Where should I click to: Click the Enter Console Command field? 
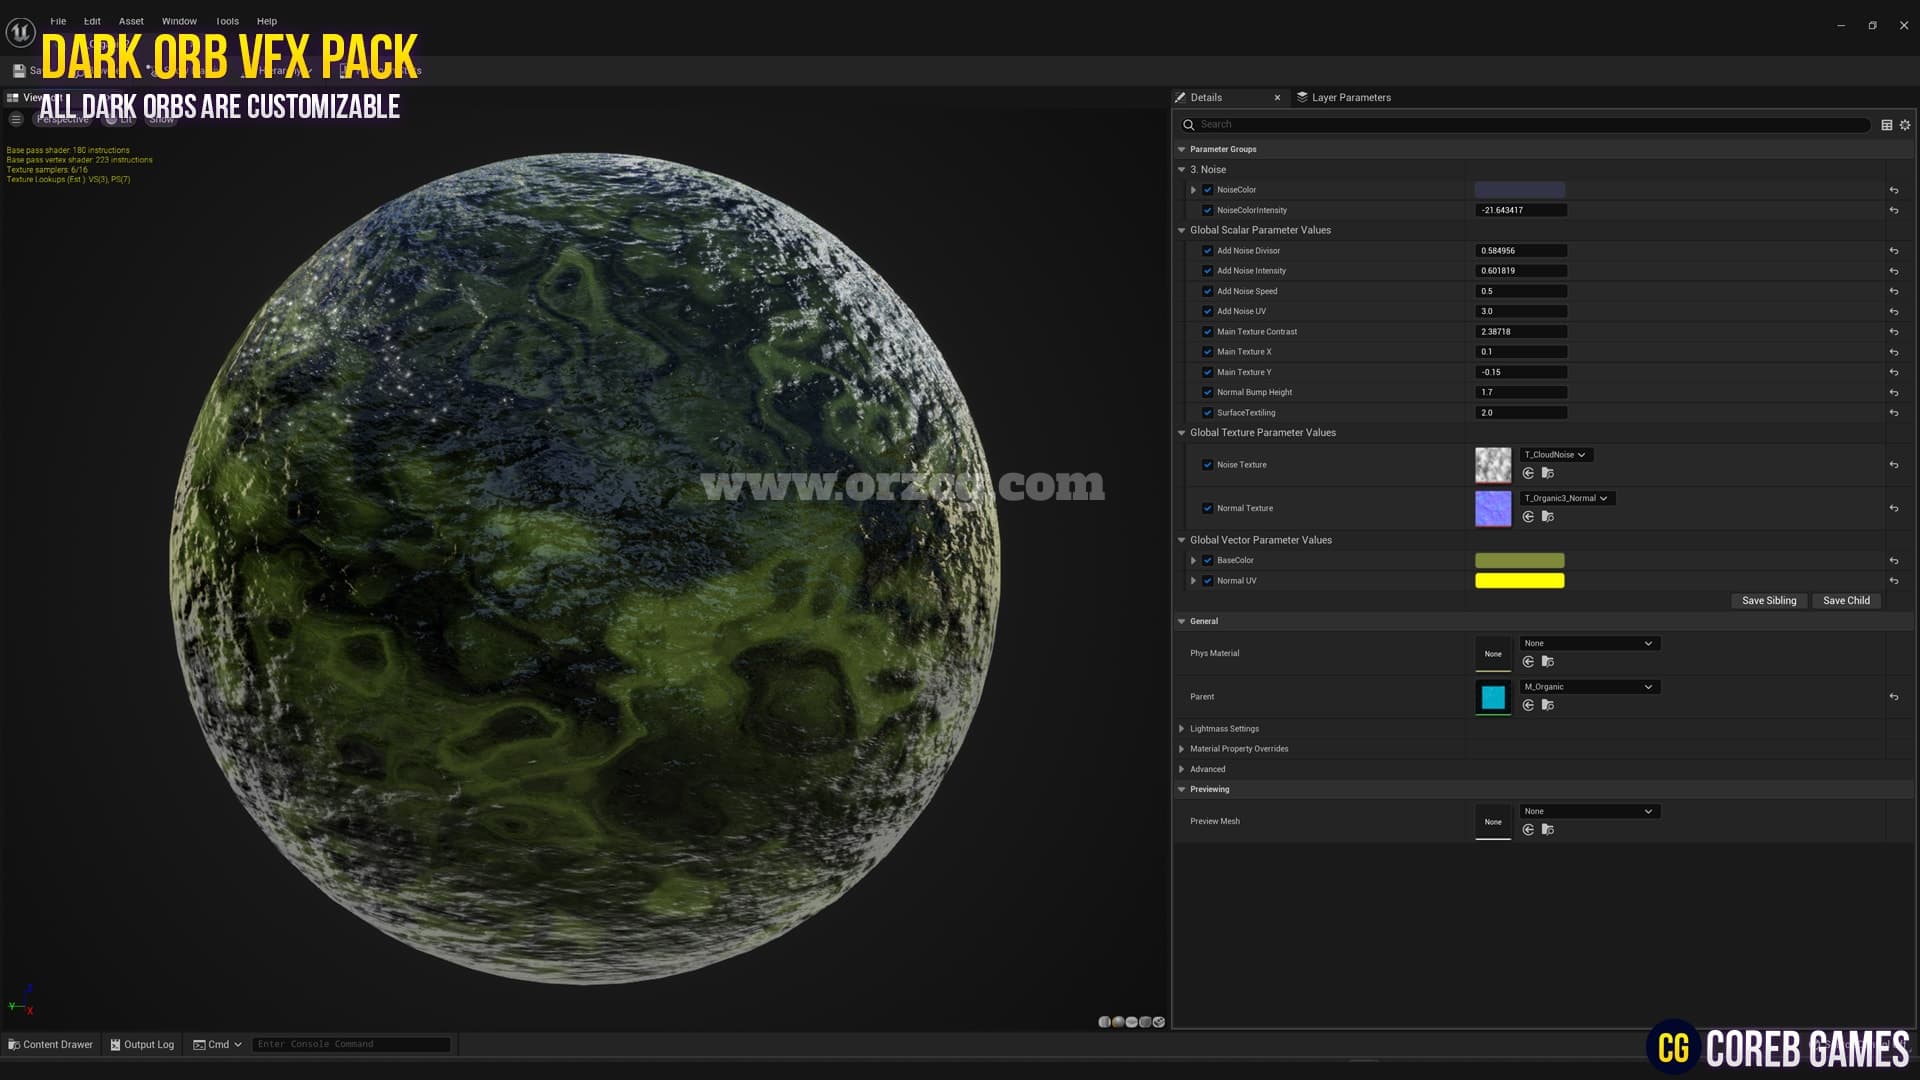(351, 1045)
